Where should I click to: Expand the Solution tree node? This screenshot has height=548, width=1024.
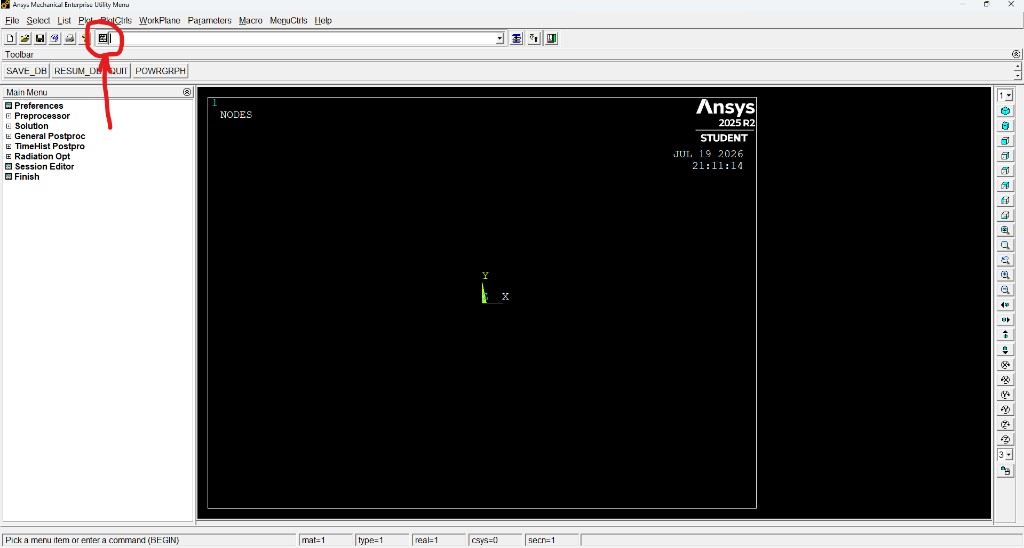[x=8, y=126]
